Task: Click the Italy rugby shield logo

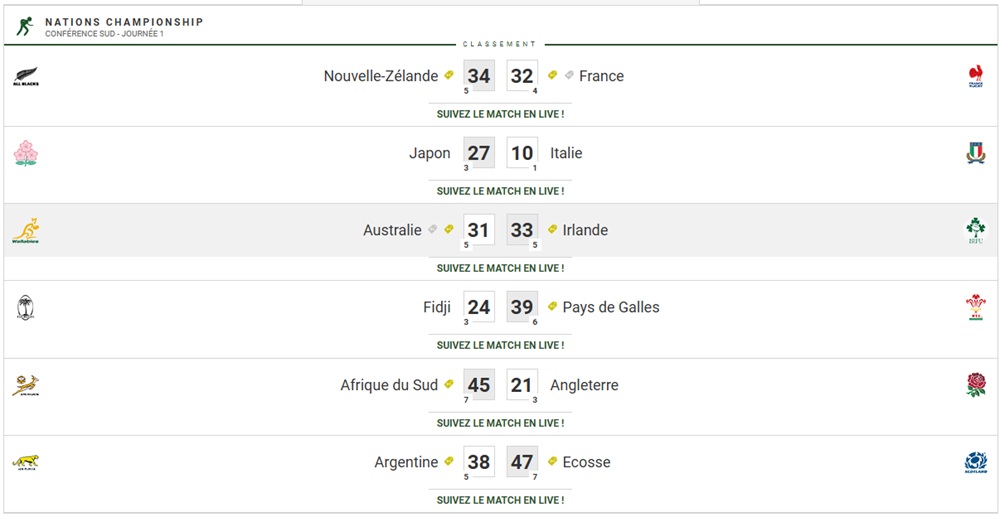Action: coord(975,154)
